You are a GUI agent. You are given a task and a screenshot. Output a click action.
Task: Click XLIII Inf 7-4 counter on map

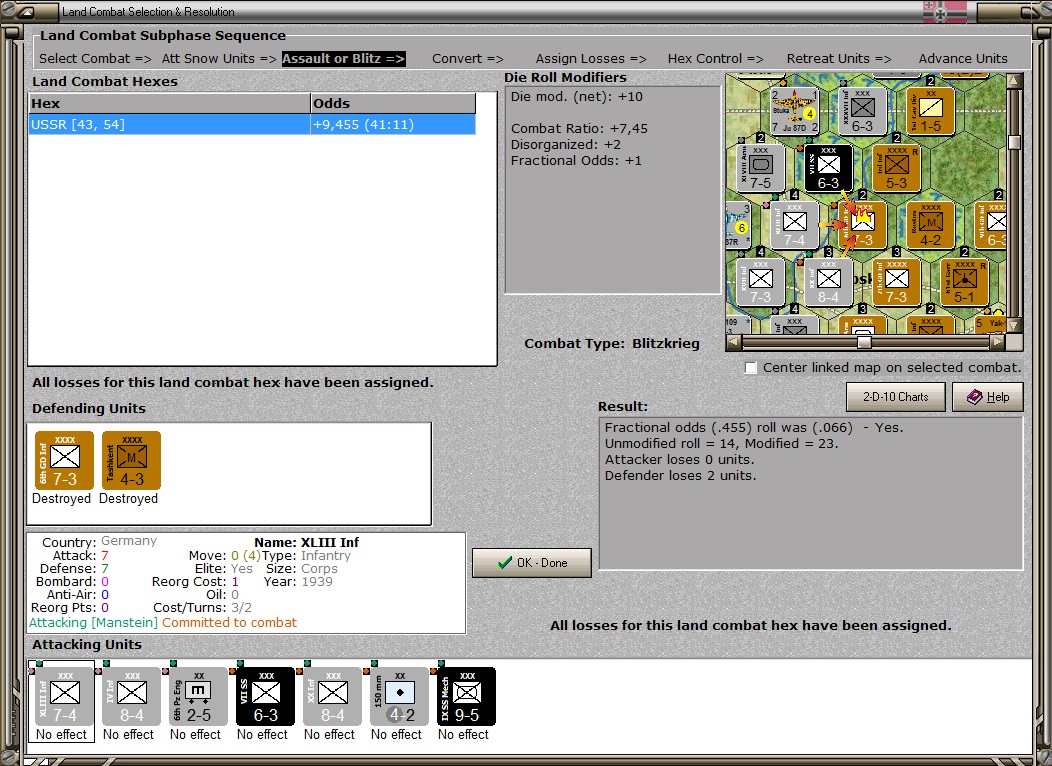(x=794, y=225)
